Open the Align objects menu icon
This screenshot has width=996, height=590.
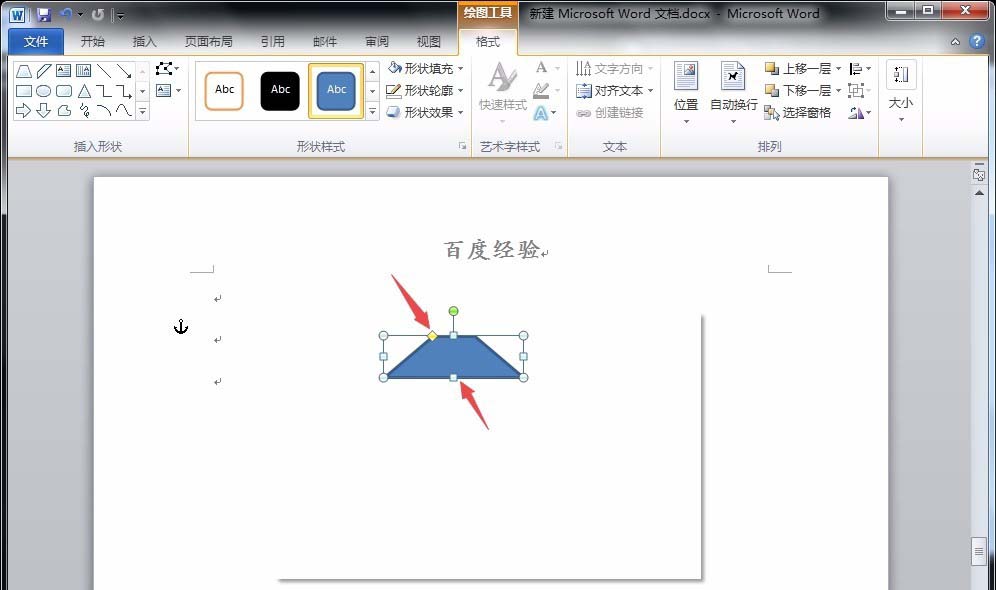tap(860, 69)
